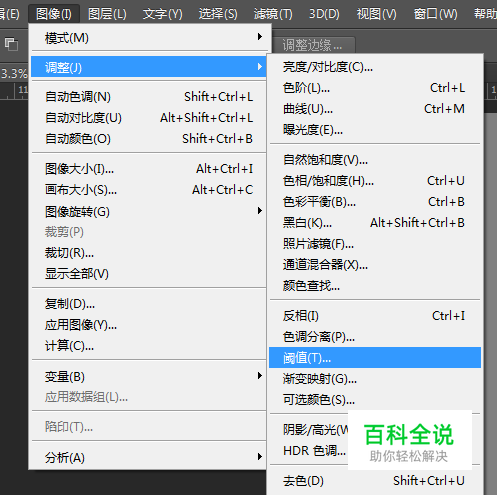This screenshot has height=495, width=497.
Task: Open 通道混合器(X)... adjustment
Action: point(375,265)
